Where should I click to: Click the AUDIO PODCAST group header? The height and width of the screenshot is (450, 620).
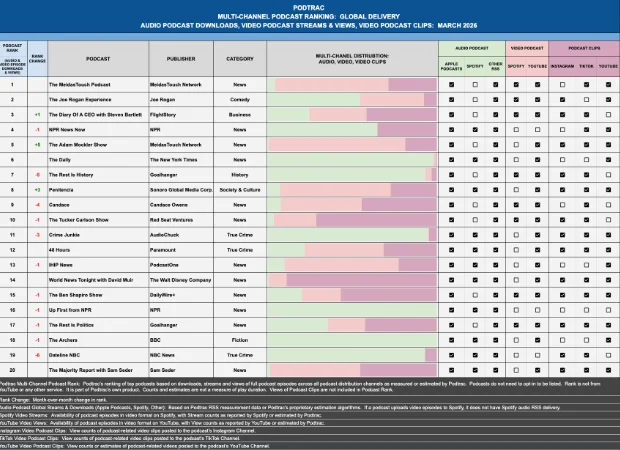(x=472, y=48)
